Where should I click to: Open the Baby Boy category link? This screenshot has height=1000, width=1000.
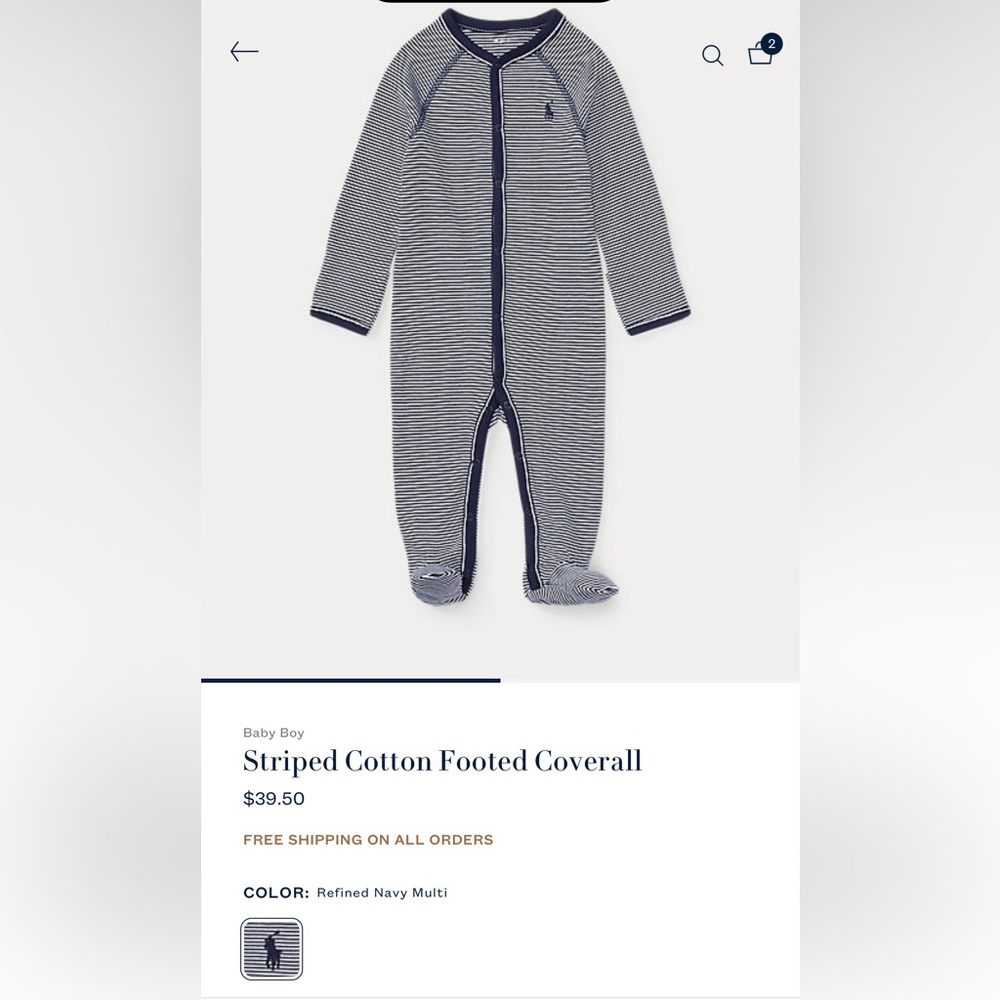(x=274, y=733)
